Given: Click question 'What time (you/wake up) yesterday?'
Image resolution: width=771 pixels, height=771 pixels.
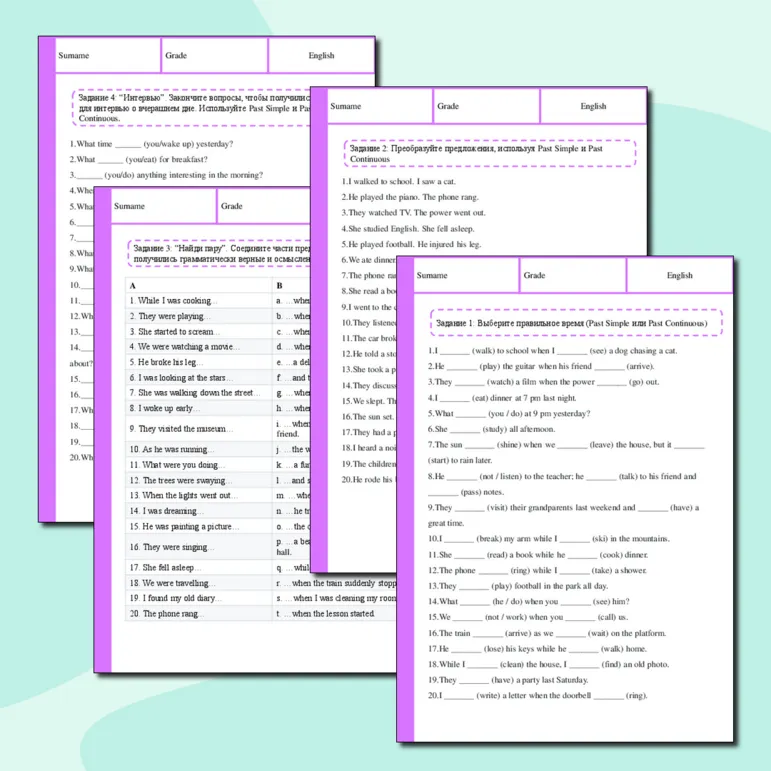Looking at the screenshot, I should (151, 144).
